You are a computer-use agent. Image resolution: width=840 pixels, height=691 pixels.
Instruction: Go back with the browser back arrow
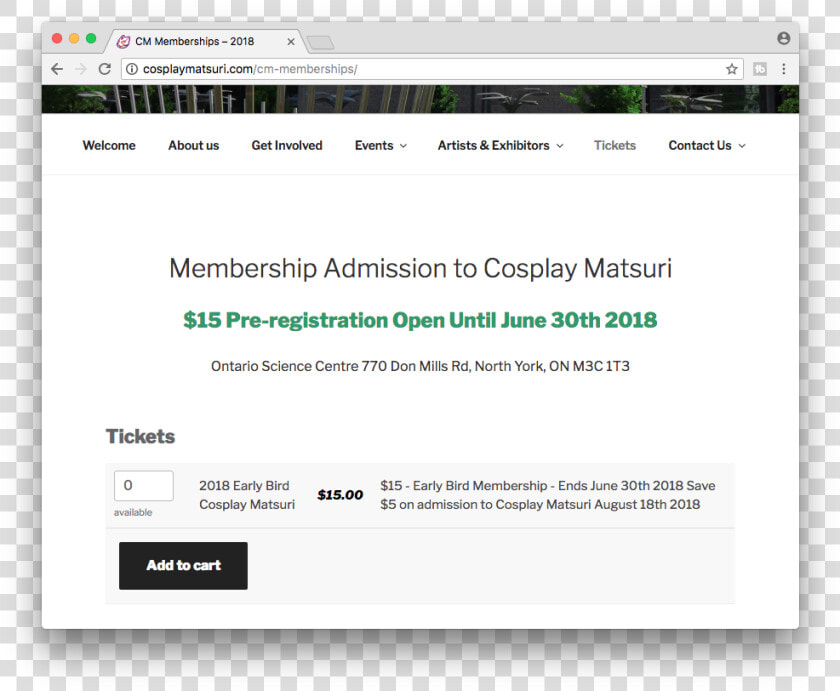pos(57,69)
